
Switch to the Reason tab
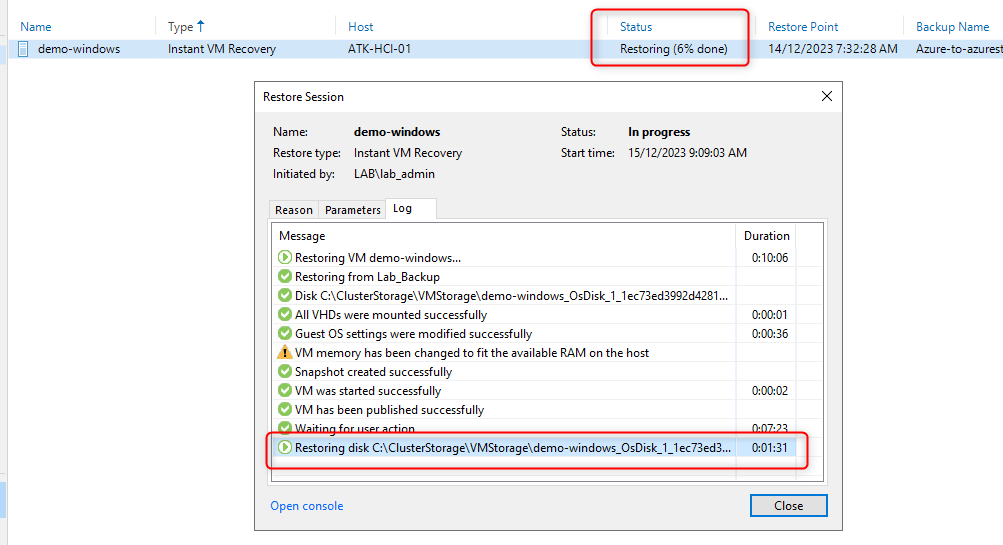(x=294, y=210)
